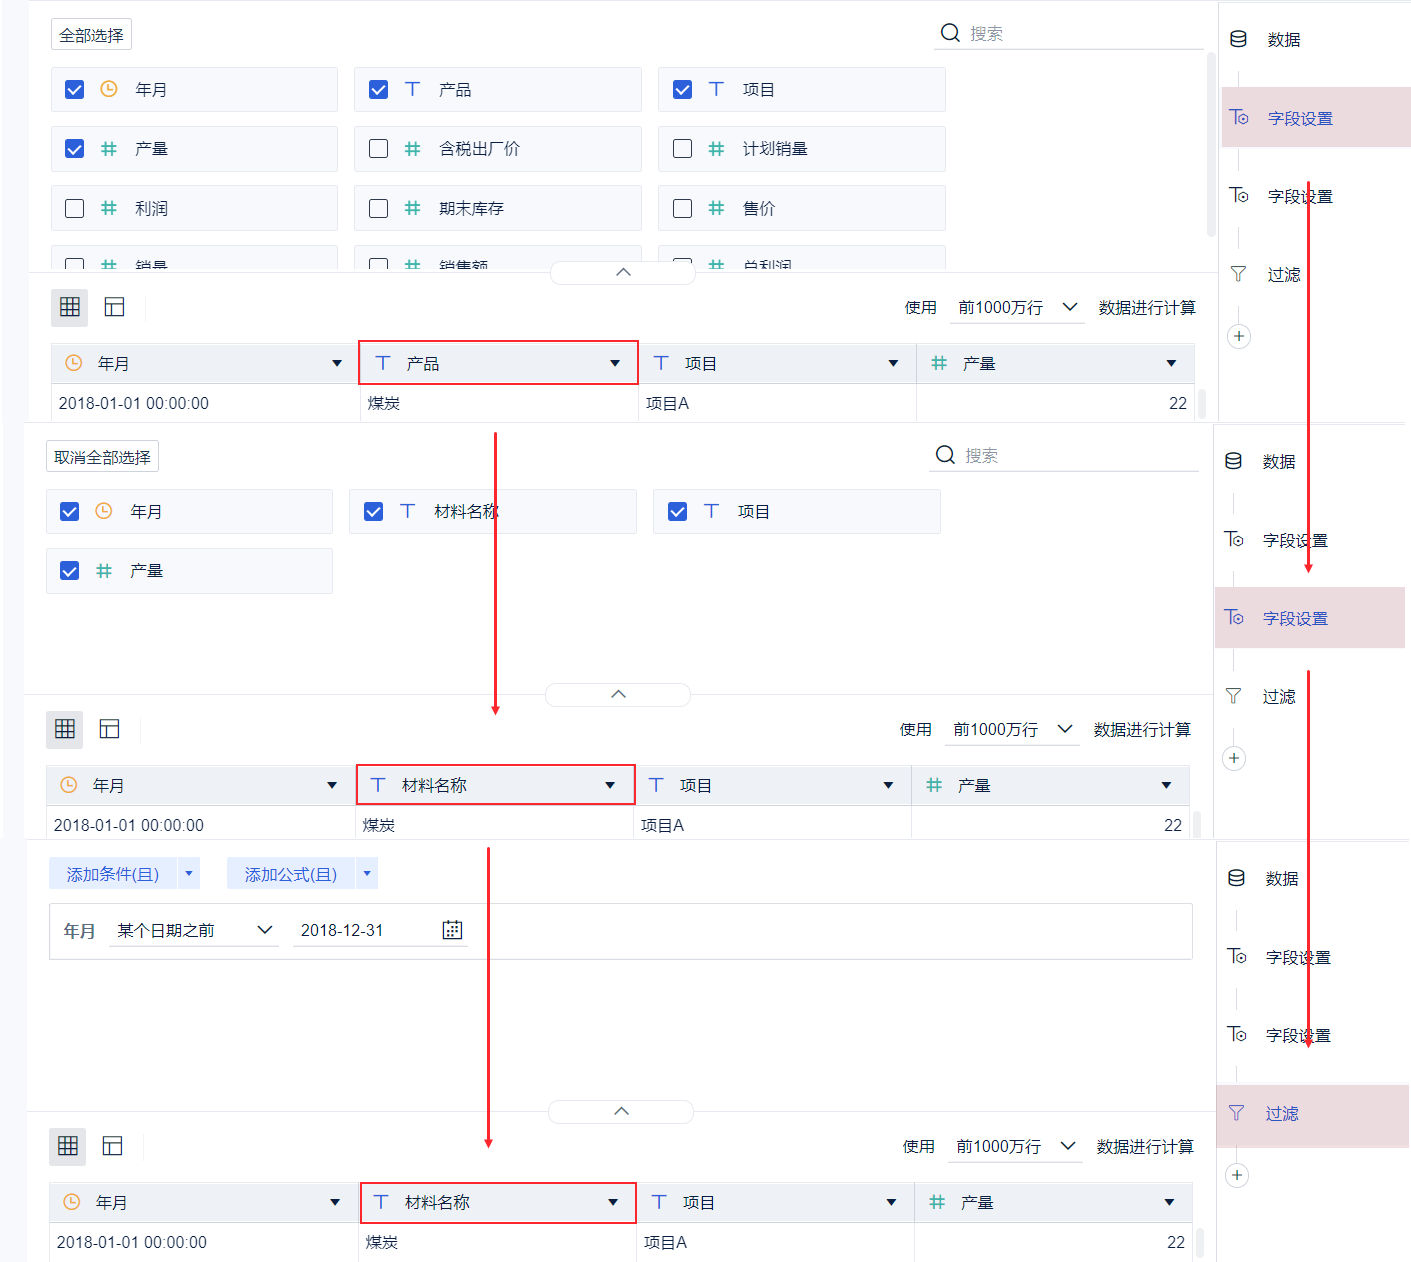The width and height of the screenshot is (1411, 1262).
Task: Click the 取消全部选择 button
Action: pyautogui.click(x=102, y=457)
